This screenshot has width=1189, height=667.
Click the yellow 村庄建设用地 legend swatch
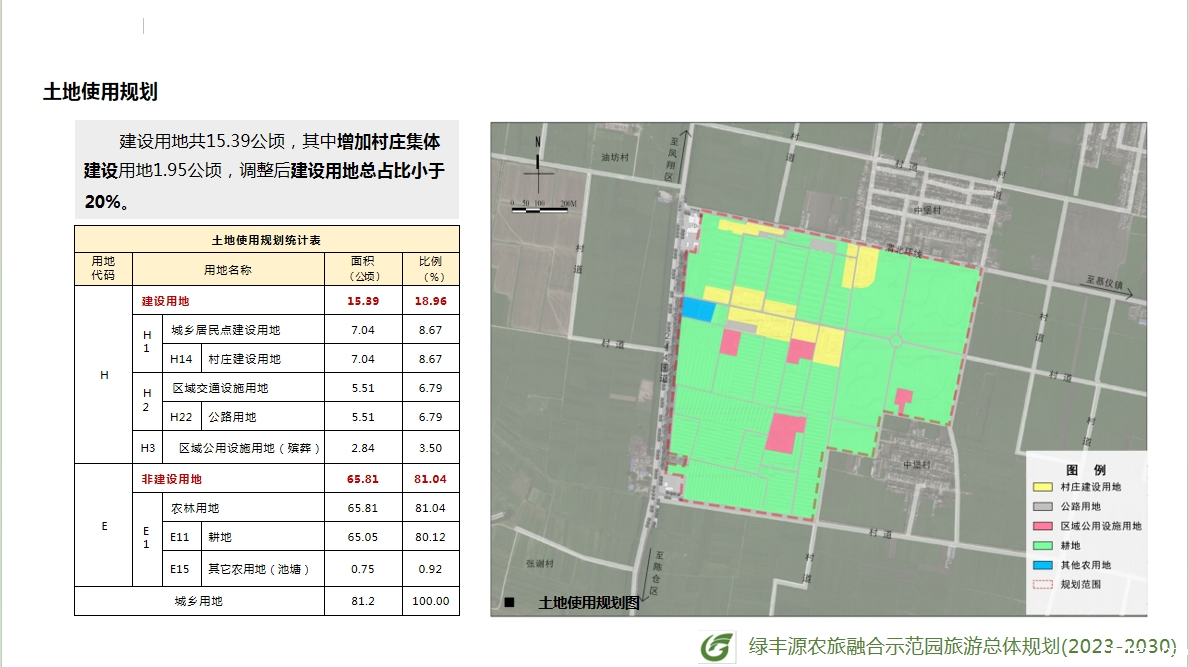point(1043,487)
